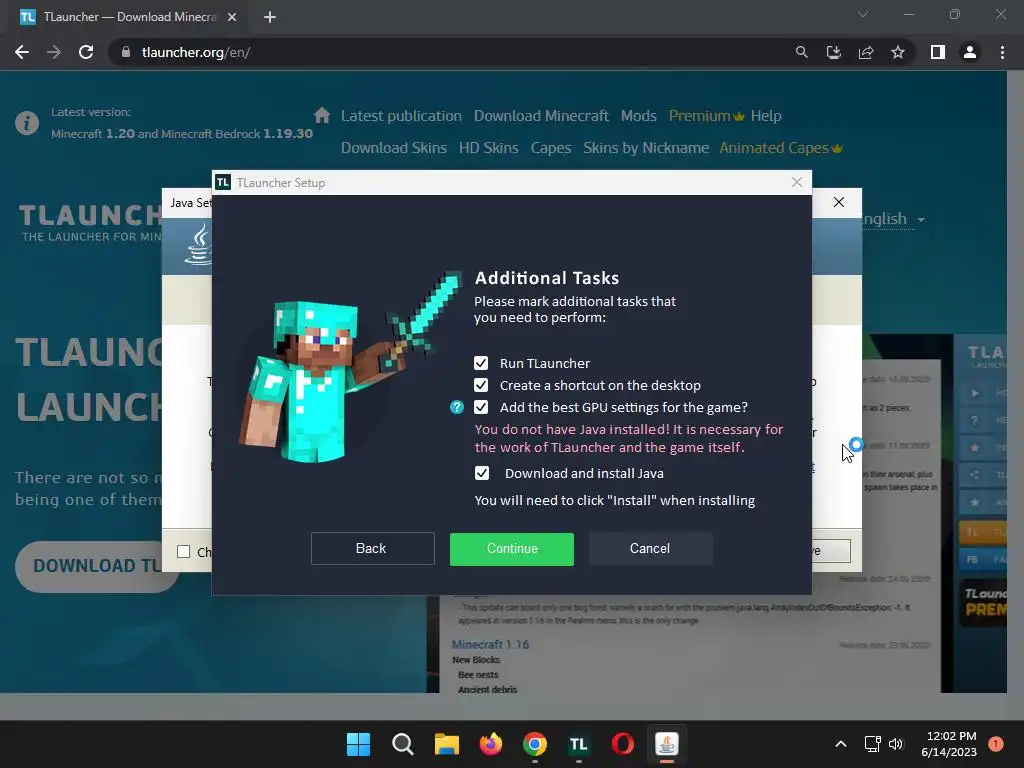
Task: Reload the tlauncher.org page
Action: point(86,52)
